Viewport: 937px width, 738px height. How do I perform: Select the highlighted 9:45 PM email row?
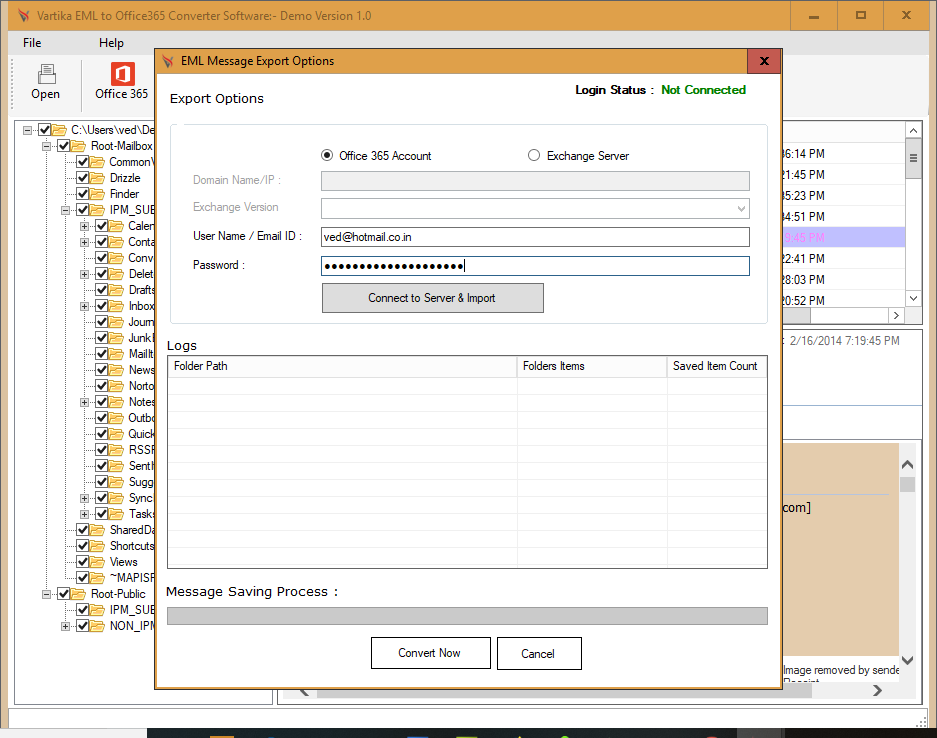(x=843, y=238)
